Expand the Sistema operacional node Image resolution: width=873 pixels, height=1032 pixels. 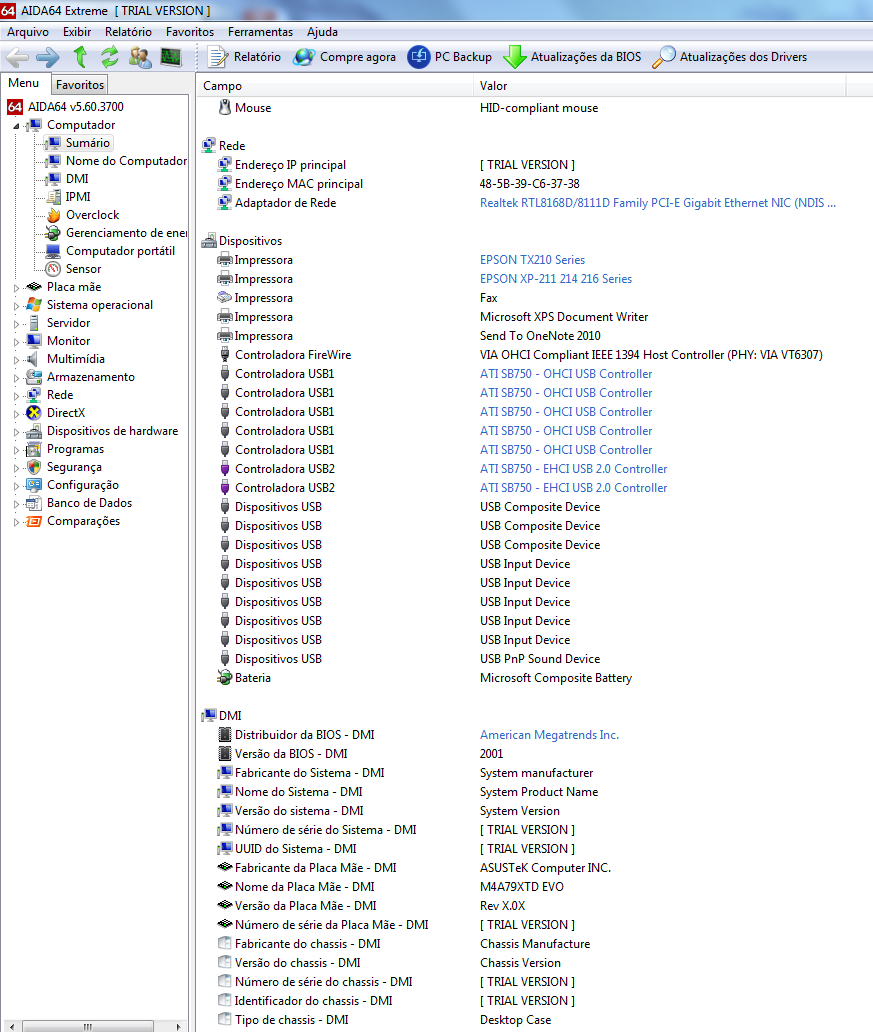coord(16,305)
